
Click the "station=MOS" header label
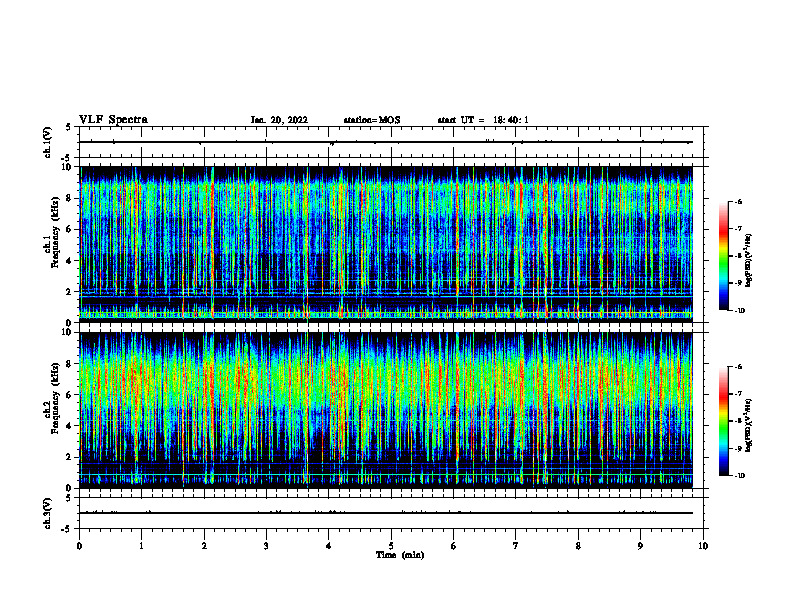click(372, 120)
